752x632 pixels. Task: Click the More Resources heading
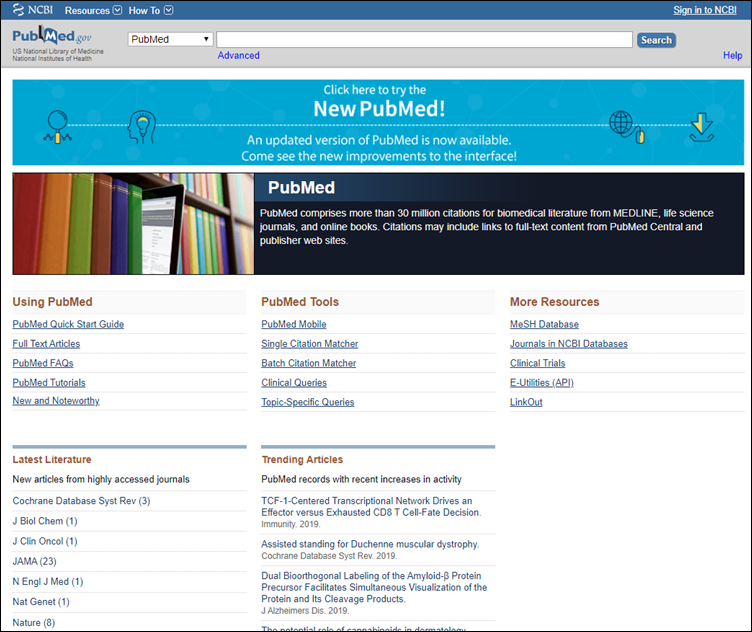point(554,302)
